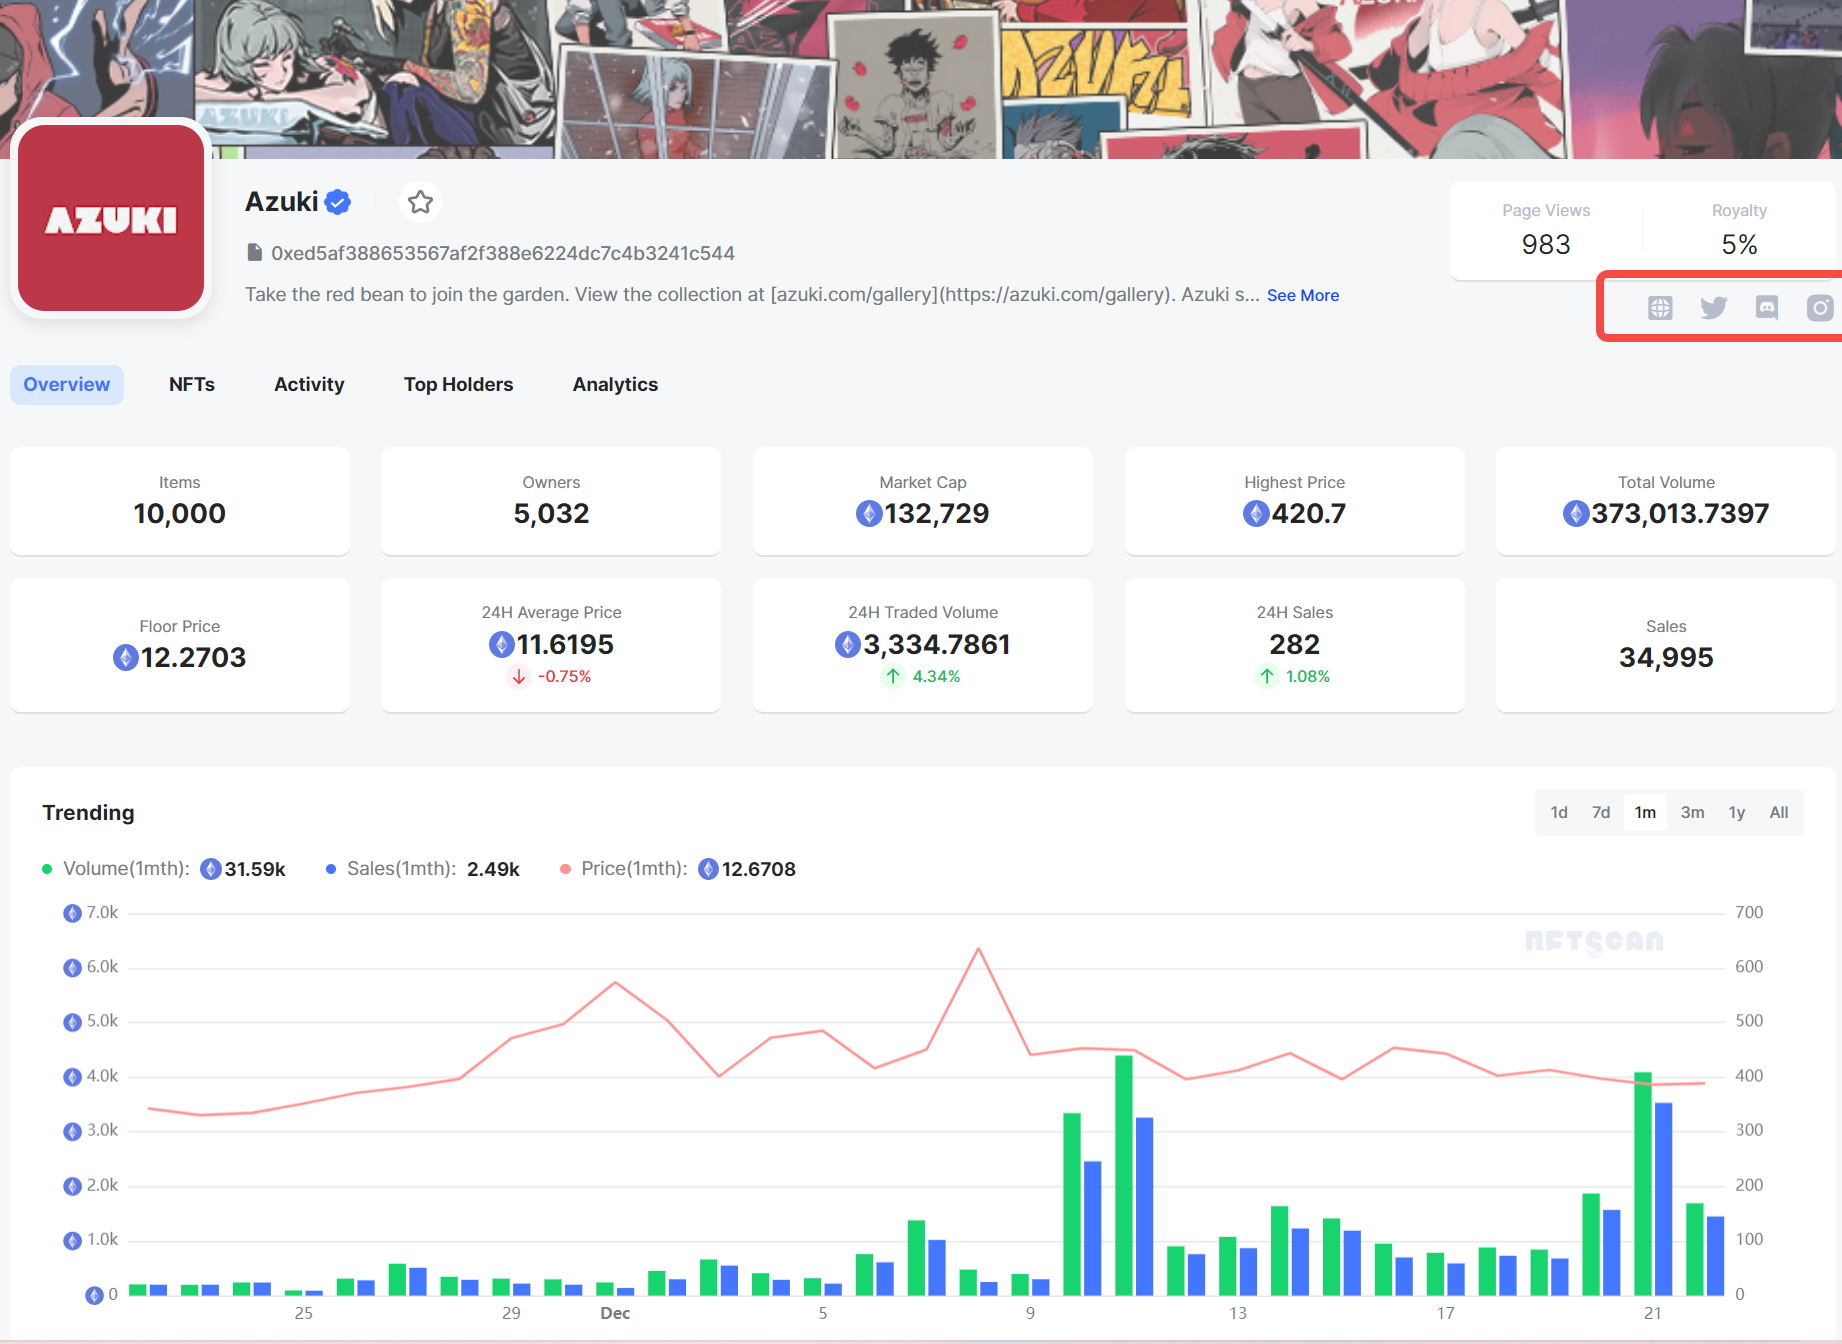Set the chart range to 1y

[1737, 813]
